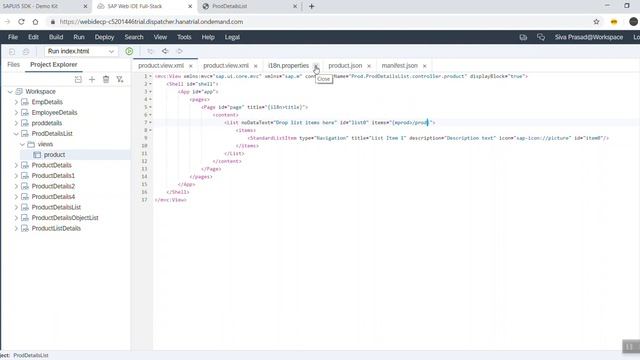The width and height of the screenshot is (640, 360).
Task: Click the collapse all icon in explorer
Action: (78, 79)
